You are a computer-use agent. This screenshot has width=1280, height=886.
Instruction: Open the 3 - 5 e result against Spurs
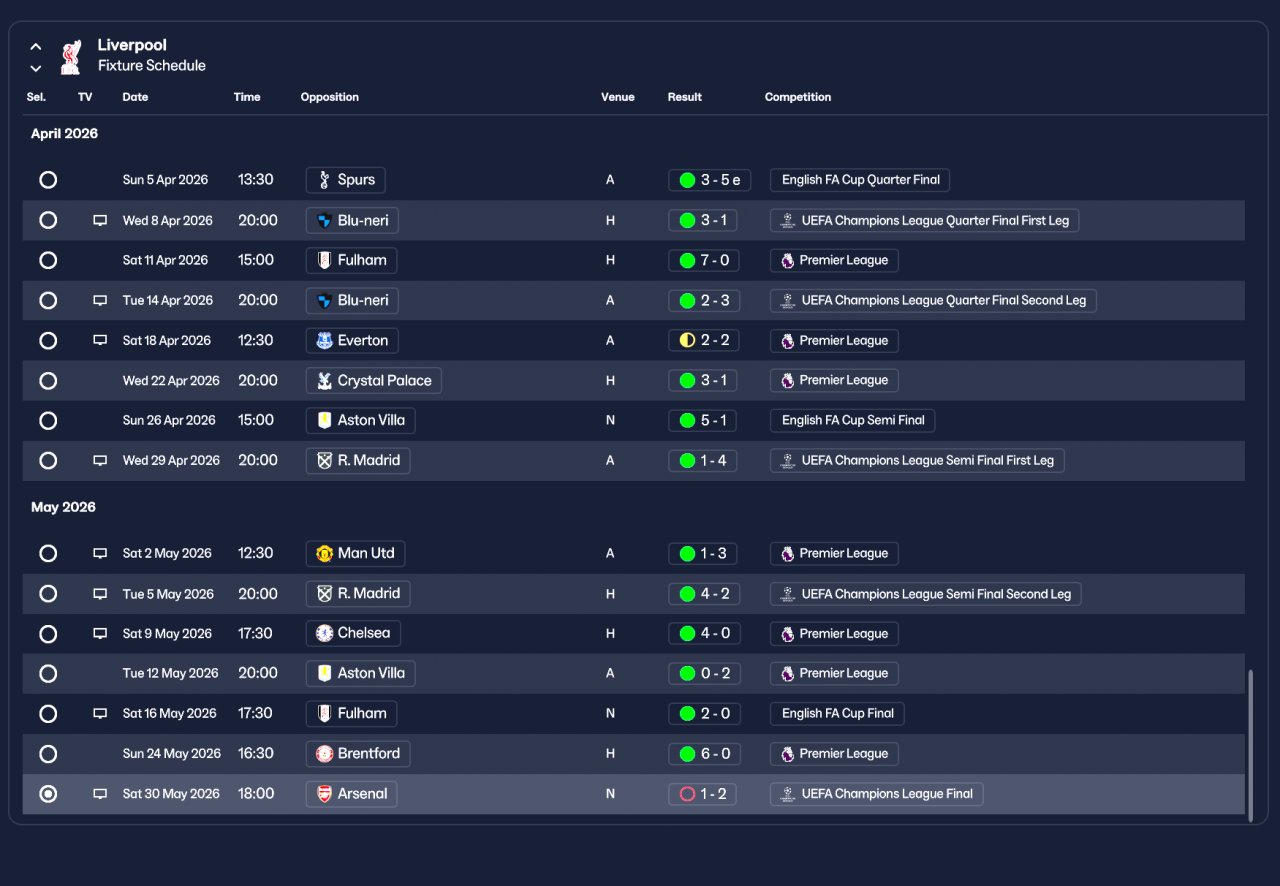(x=709, y=180)
